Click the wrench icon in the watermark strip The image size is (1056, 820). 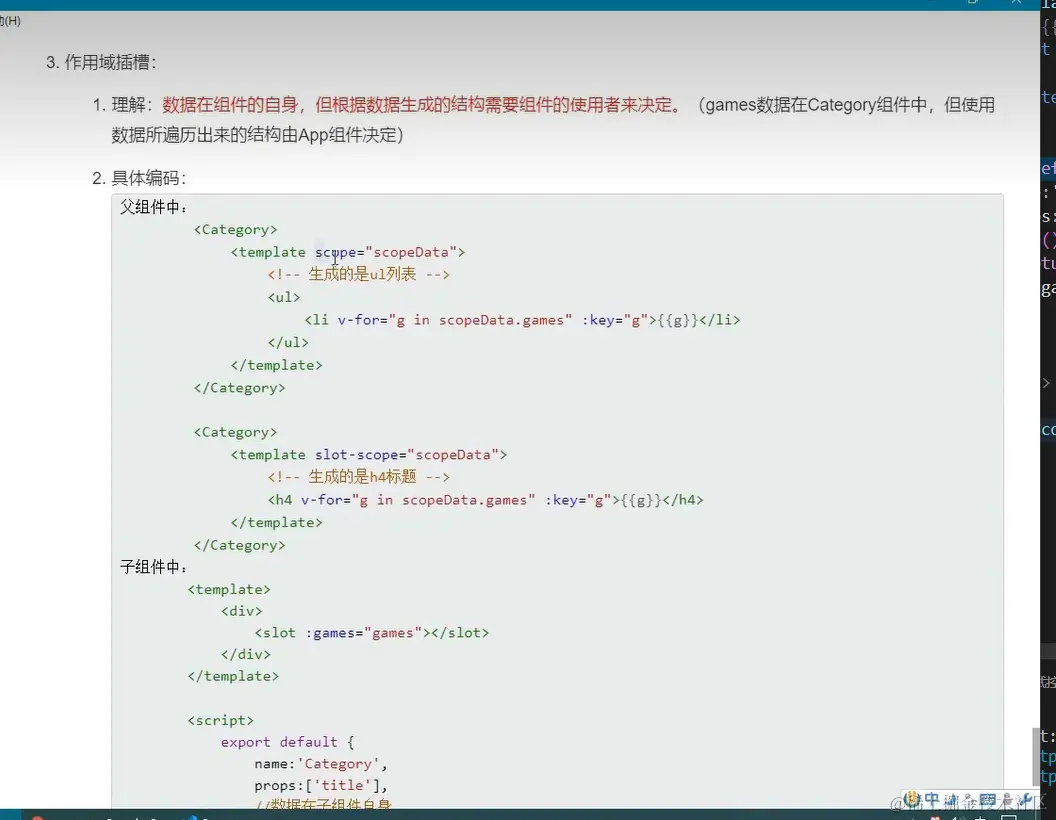coord(1025,799)
